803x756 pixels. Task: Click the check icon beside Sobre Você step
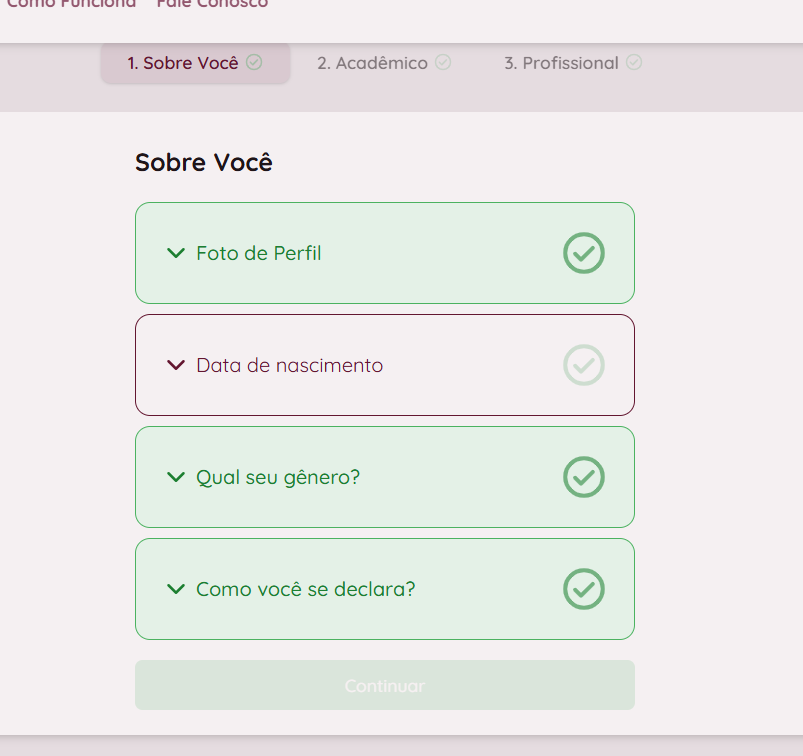click(254, 63)
